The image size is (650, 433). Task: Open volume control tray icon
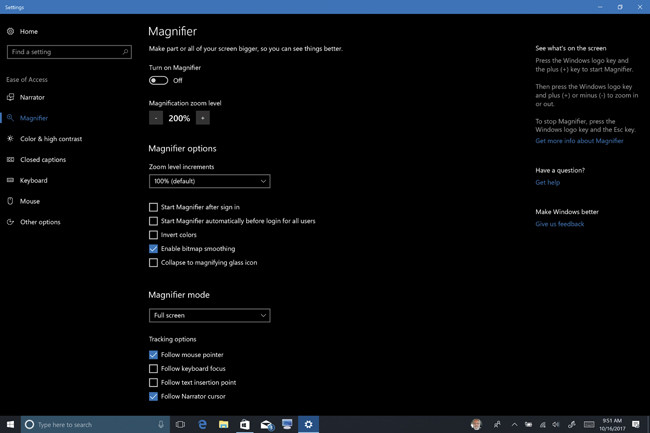click(x=556, y=424)
